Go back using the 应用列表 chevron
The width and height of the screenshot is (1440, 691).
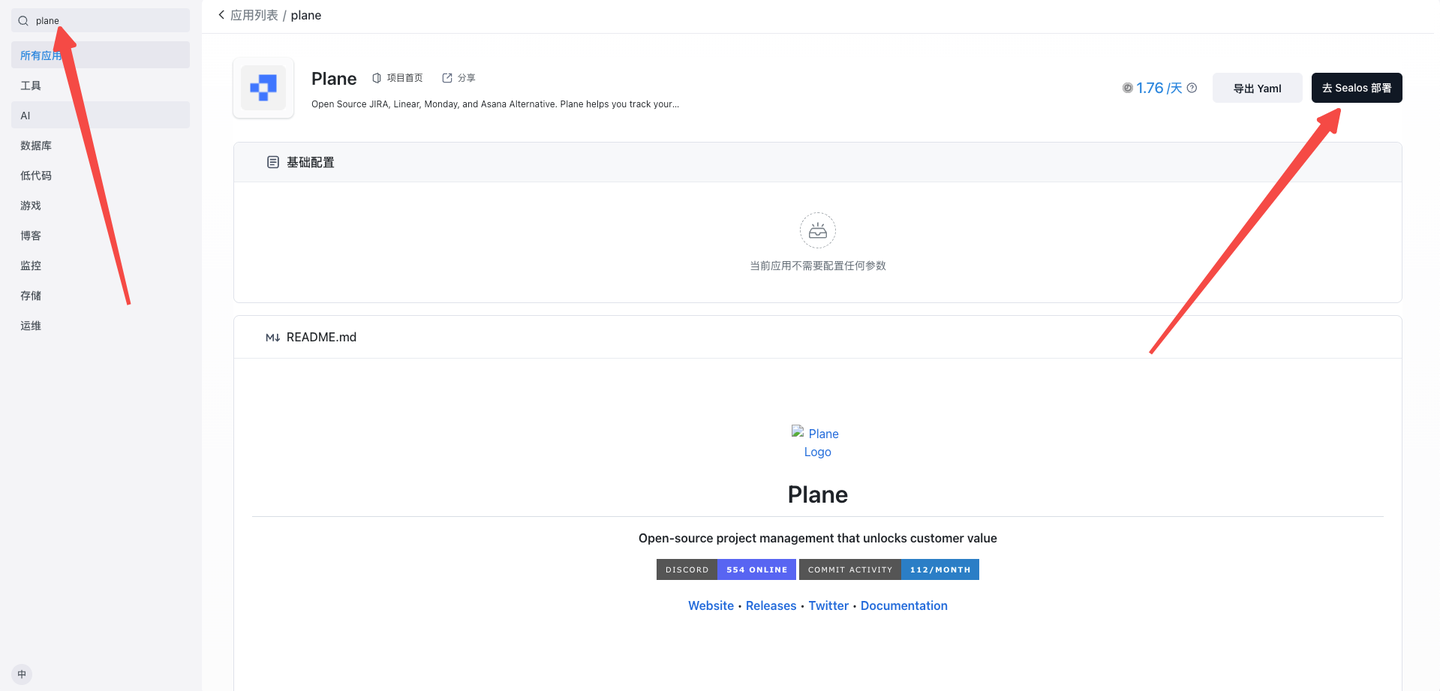(222, 15)
